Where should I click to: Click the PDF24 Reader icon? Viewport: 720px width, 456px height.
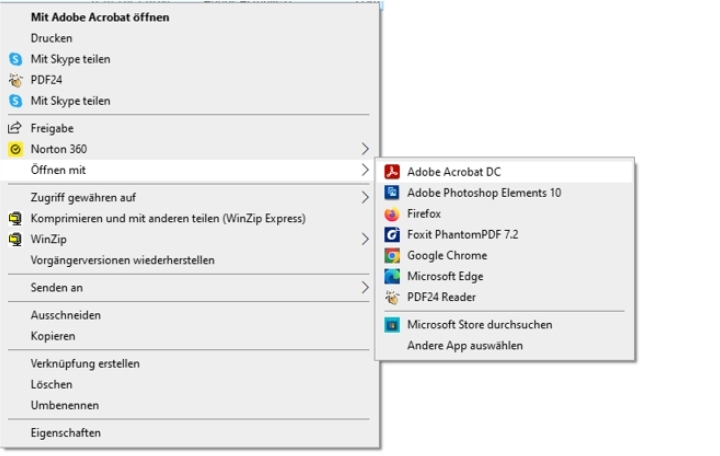click(x=392, y=297)
